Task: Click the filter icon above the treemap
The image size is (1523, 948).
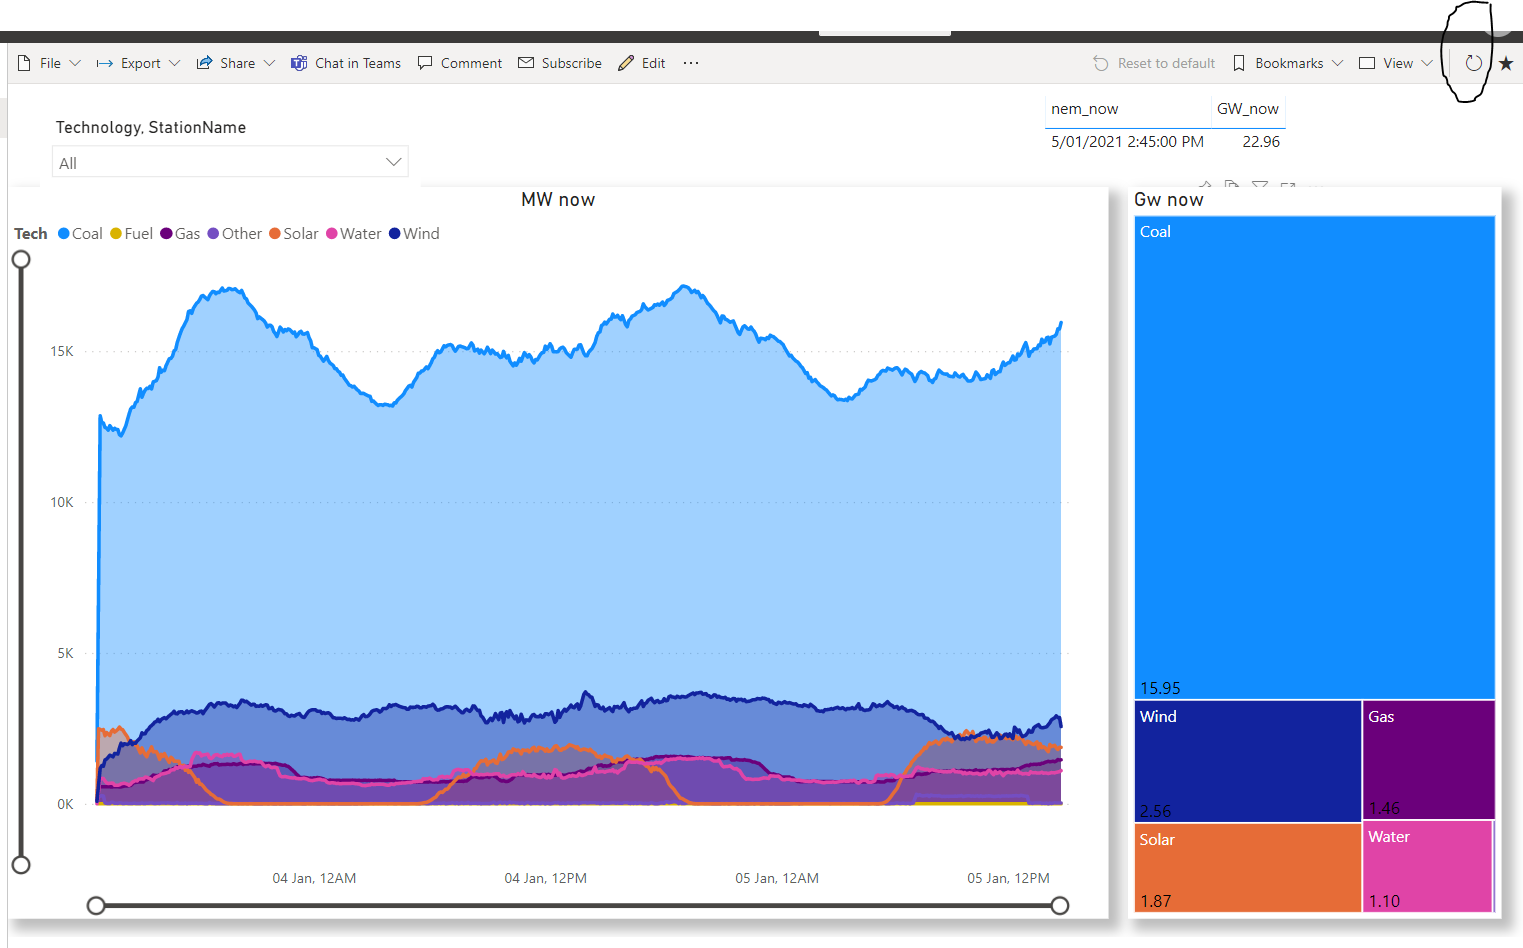Action: 1260,185
